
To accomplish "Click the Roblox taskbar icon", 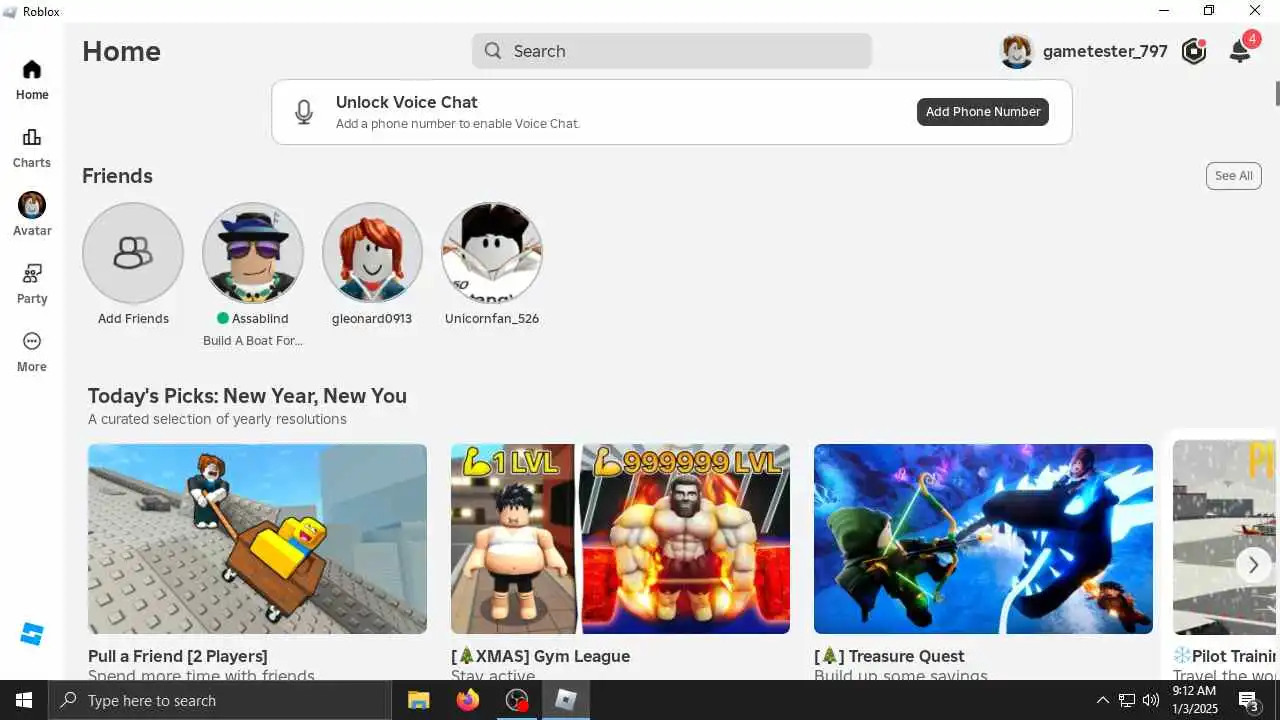I will [x=566, y=700].
